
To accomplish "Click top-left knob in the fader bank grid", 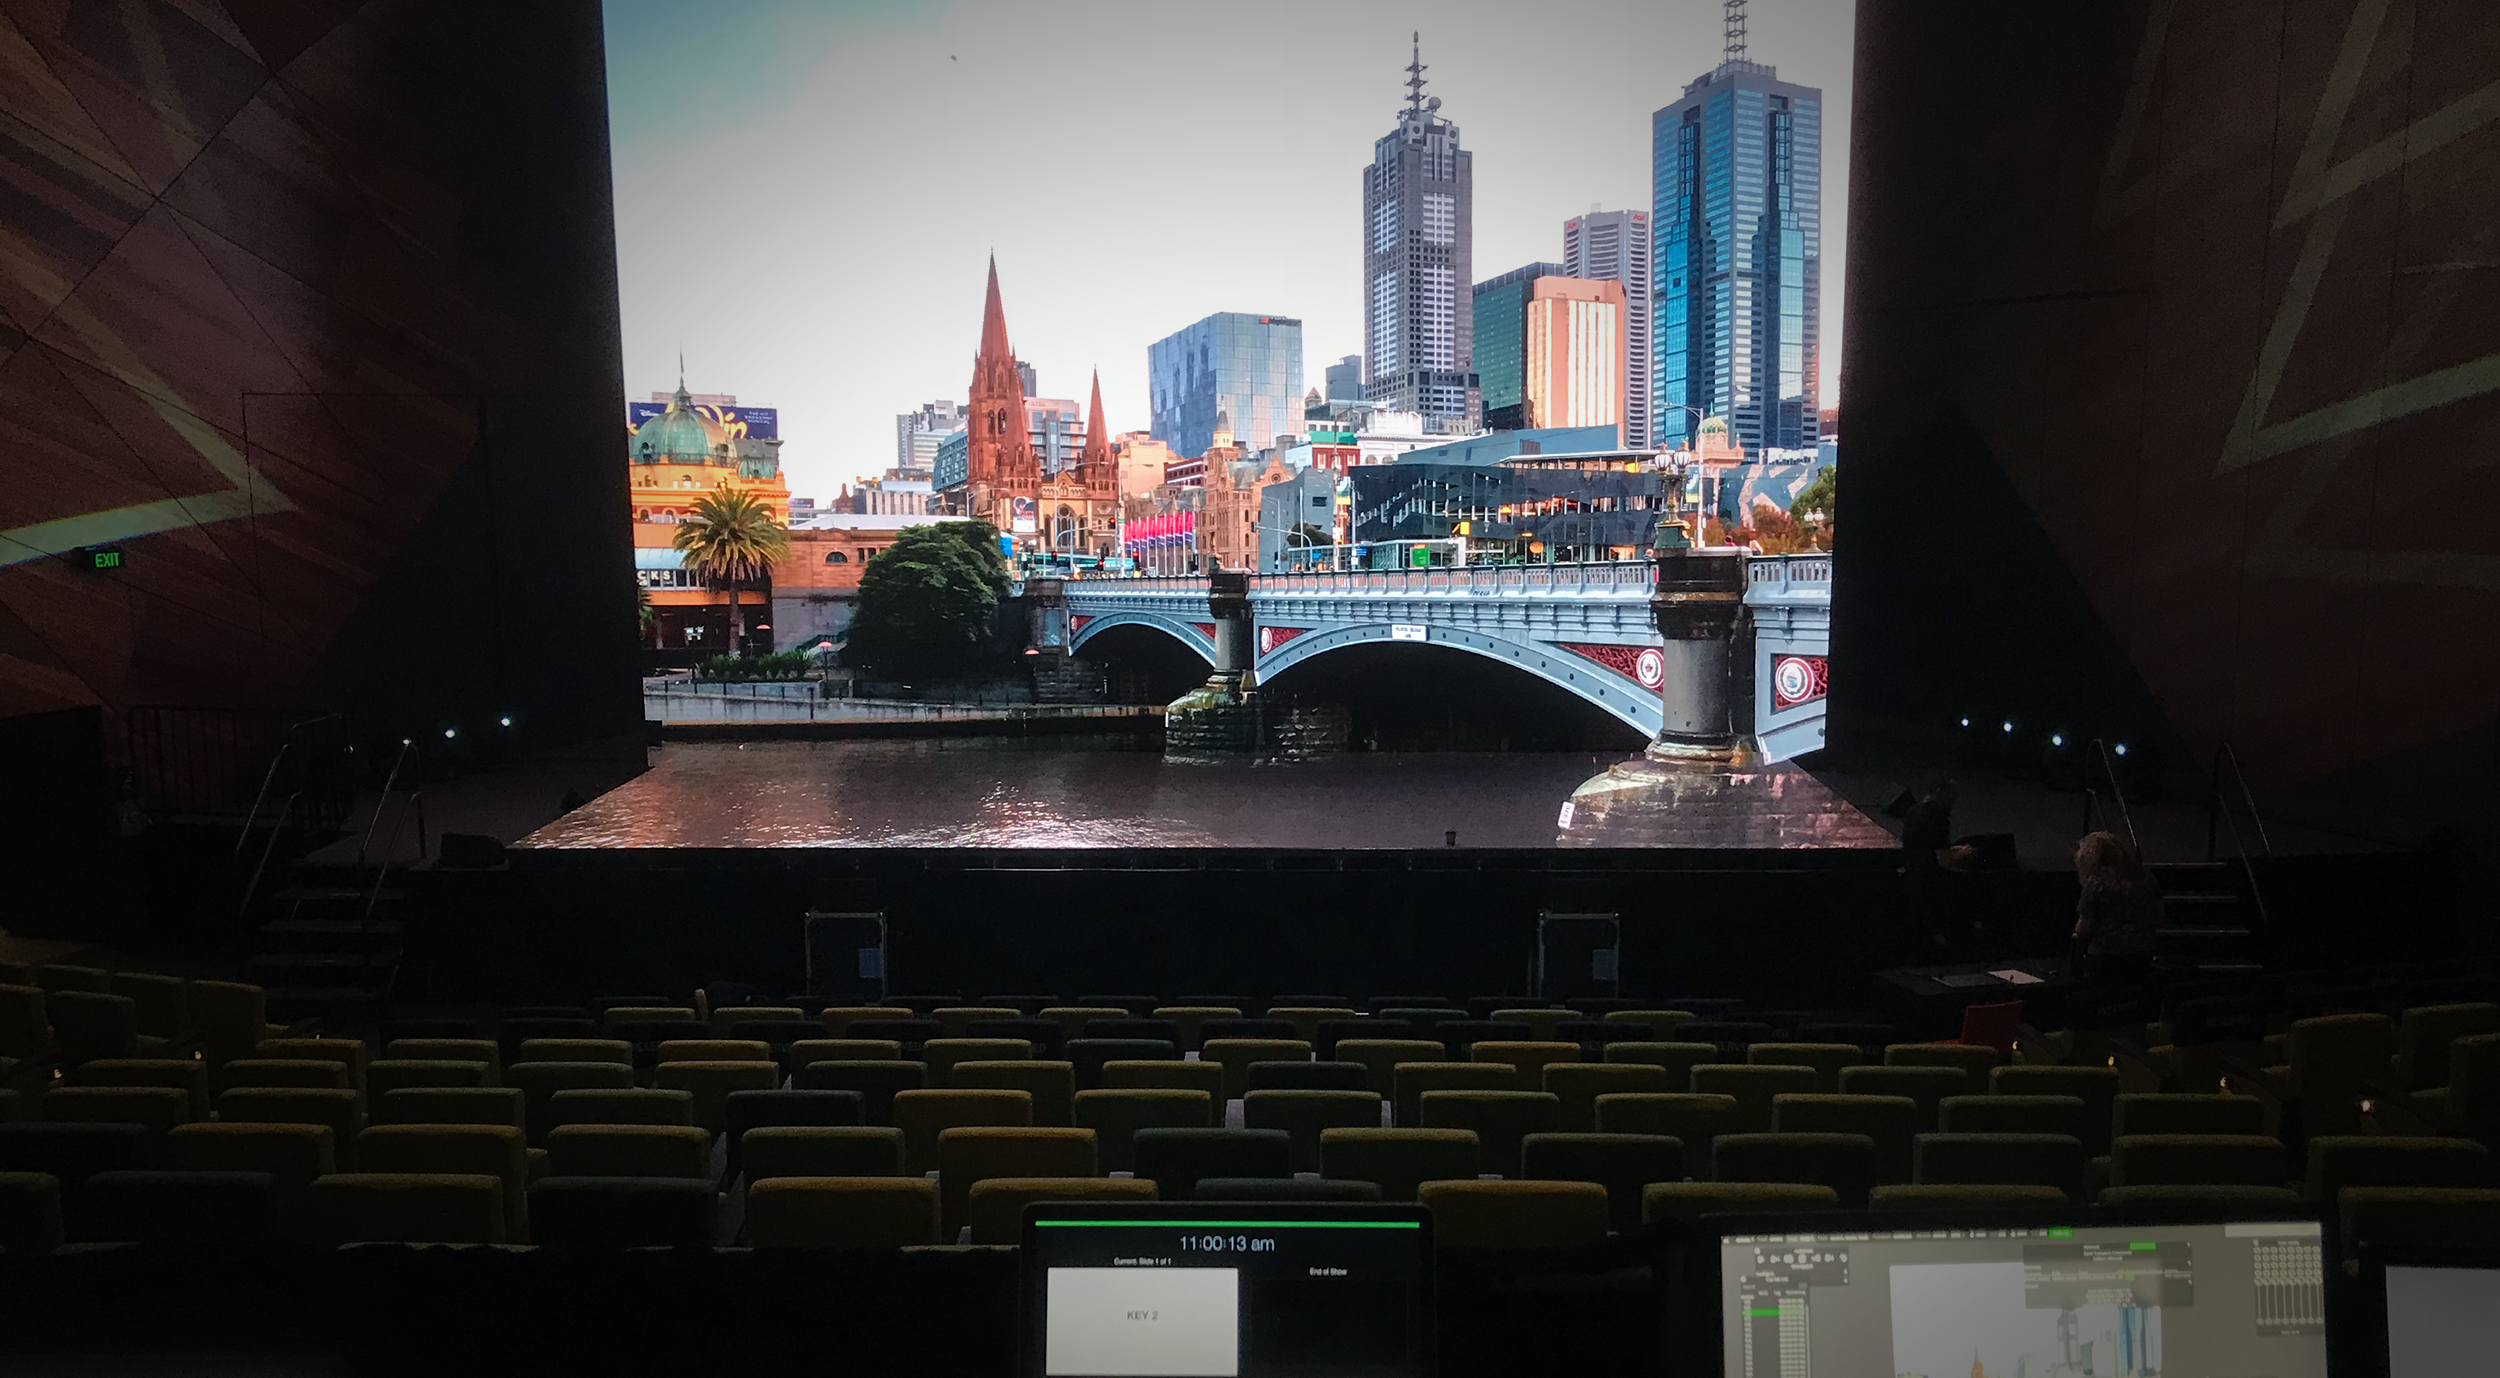I will click(2257, 1250).
